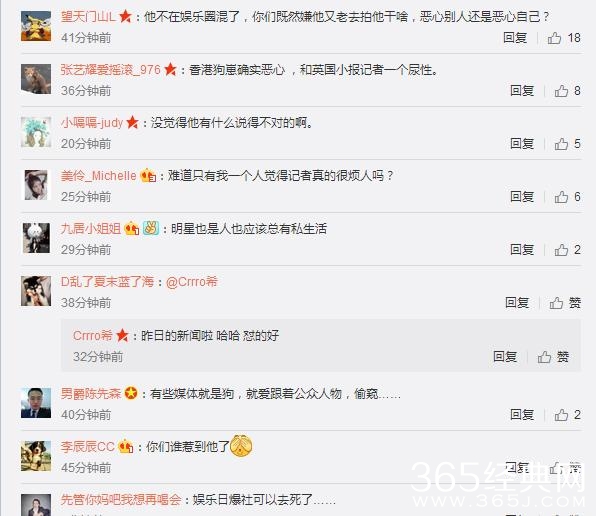Click 望天门山L's Pikachu avatar
The image size is (596, 516).
click(36, 26)
